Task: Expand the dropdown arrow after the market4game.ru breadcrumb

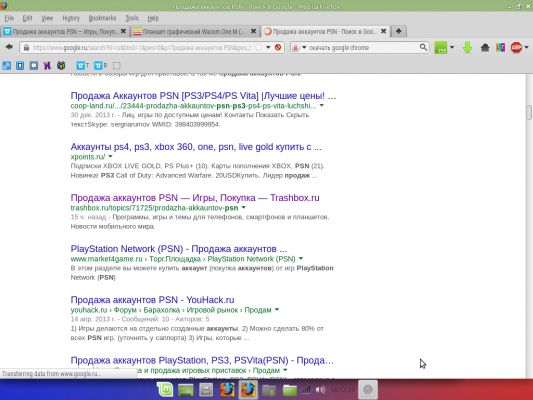Action: (301, 258)
